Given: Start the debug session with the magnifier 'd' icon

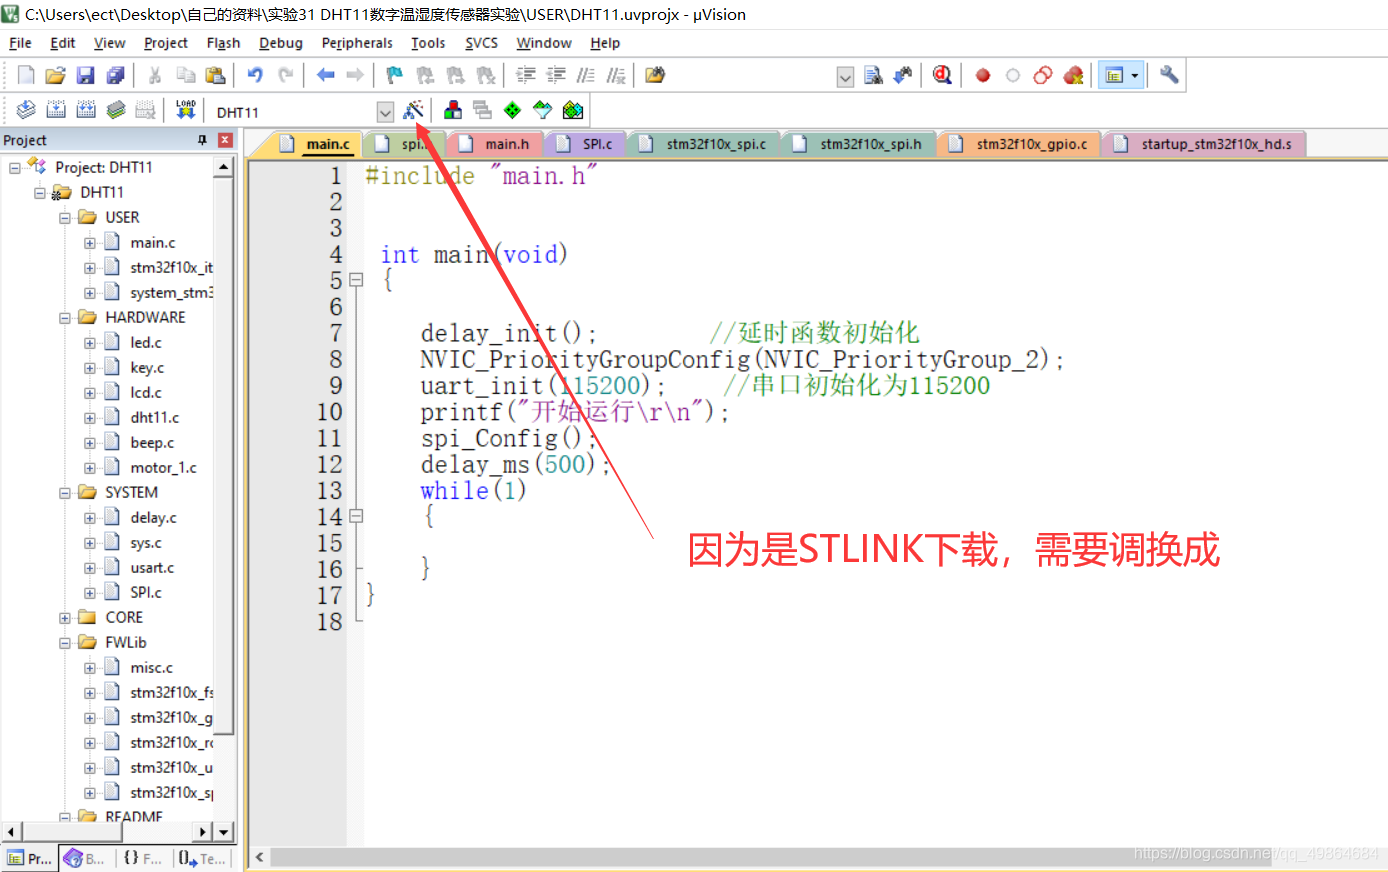Looking at the screenshot, I should [942, 75].
